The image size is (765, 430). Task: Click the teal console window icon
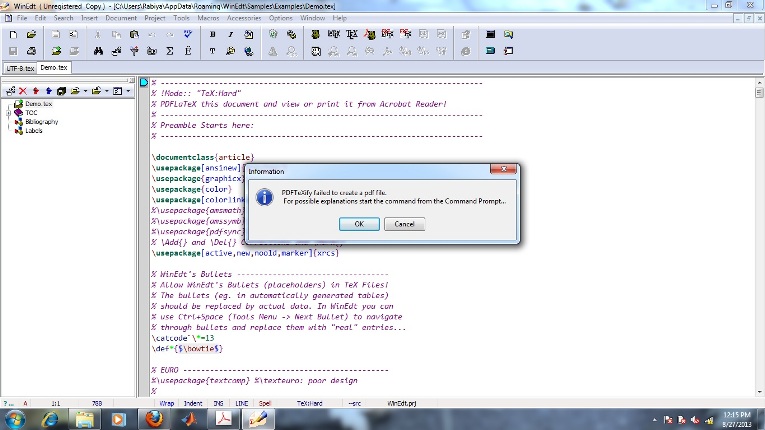tap(490, 51)
